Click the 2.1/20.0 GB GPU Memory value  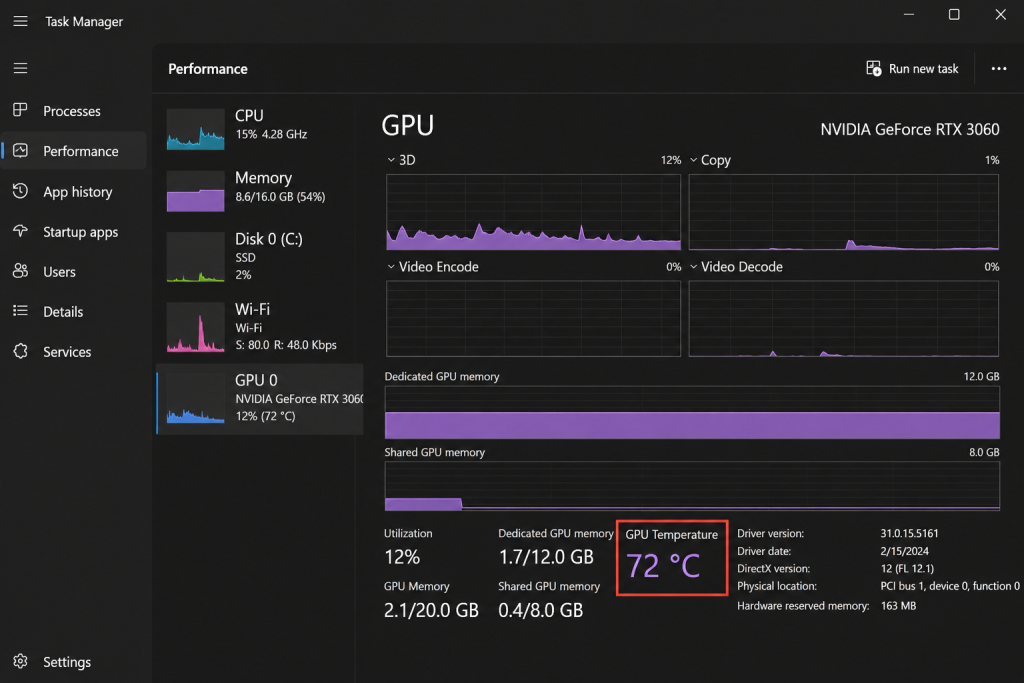pos(431,610)
